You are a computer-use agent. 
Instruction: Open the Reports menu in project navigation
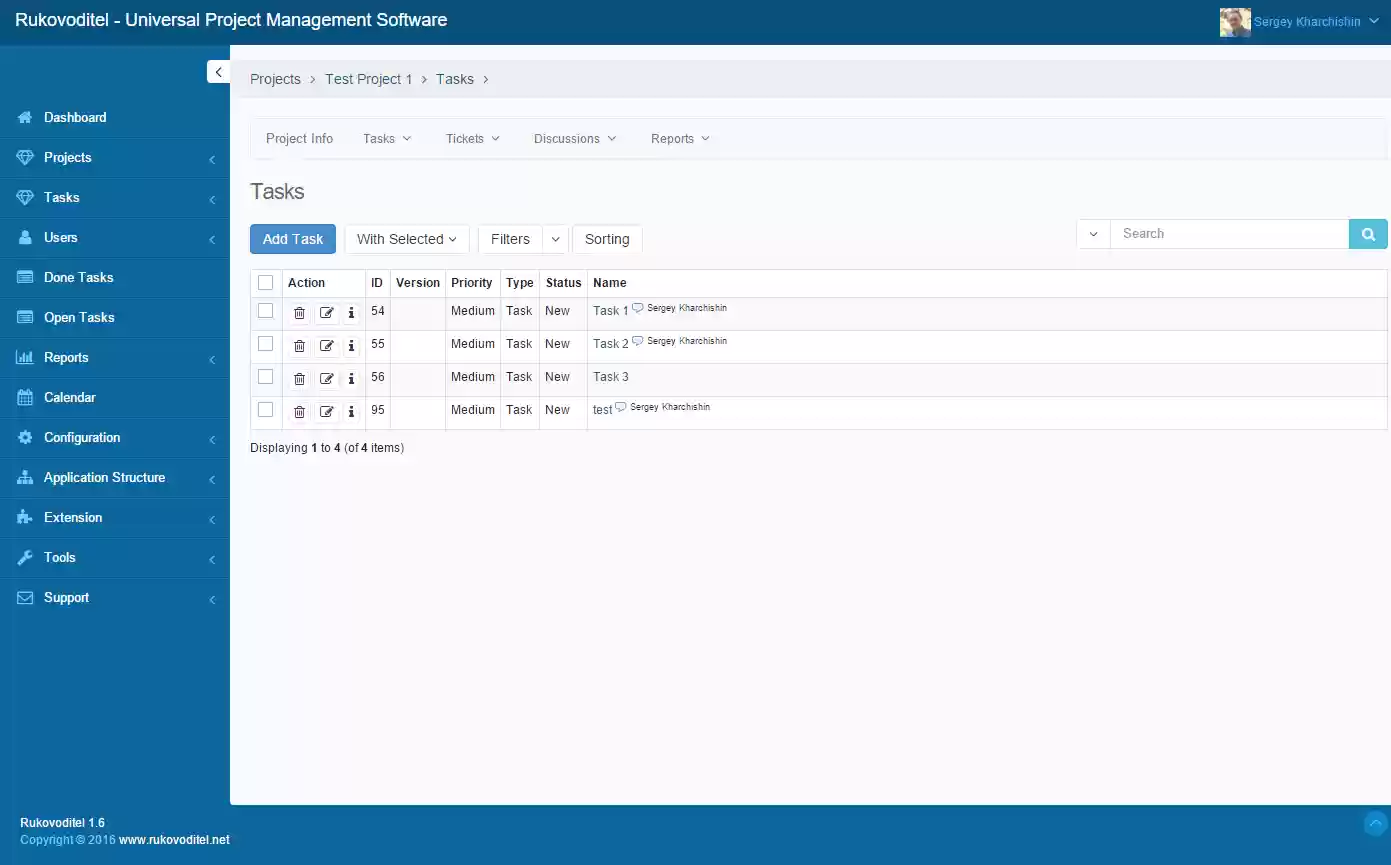[679, 138]
